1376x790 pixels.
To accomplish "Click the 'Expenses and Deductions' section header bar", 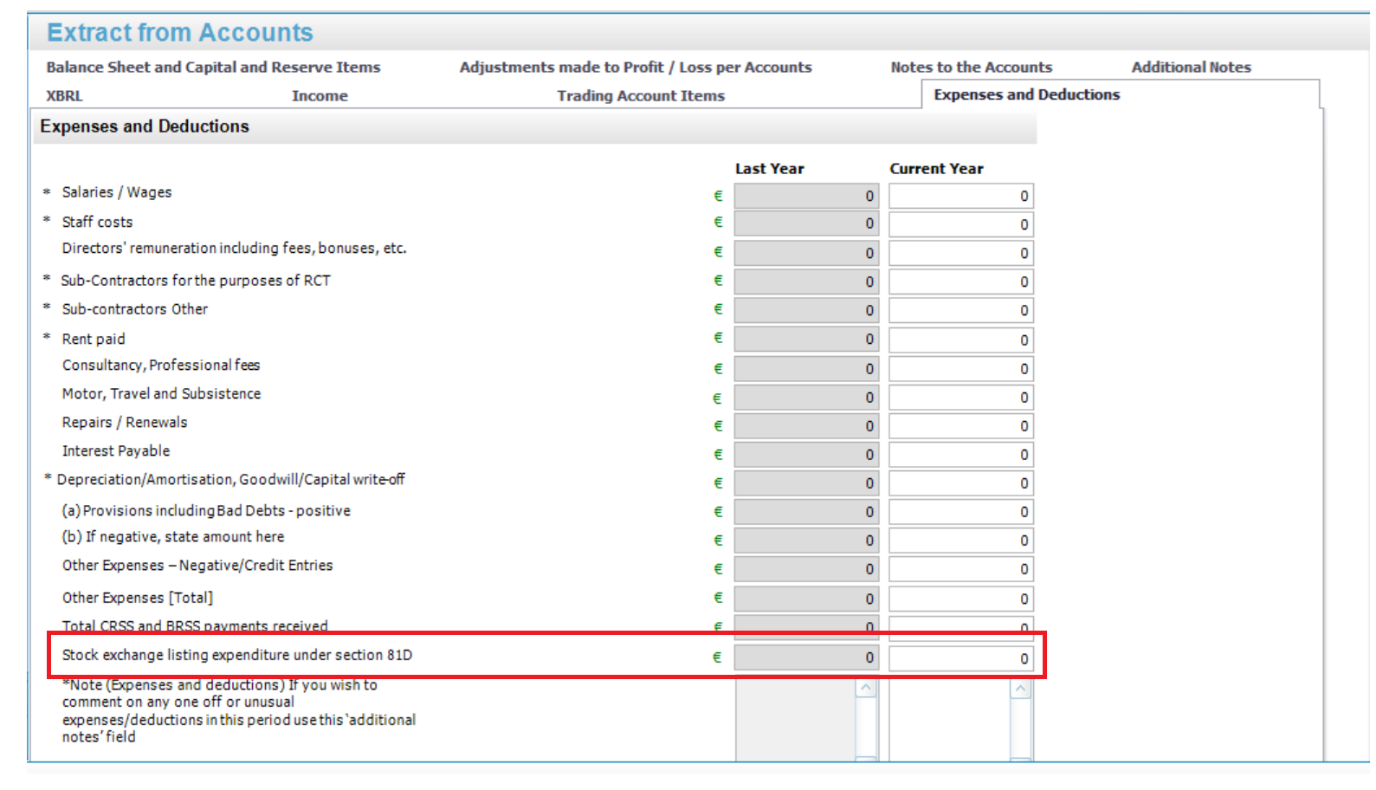I will click(x=535, y=127).
